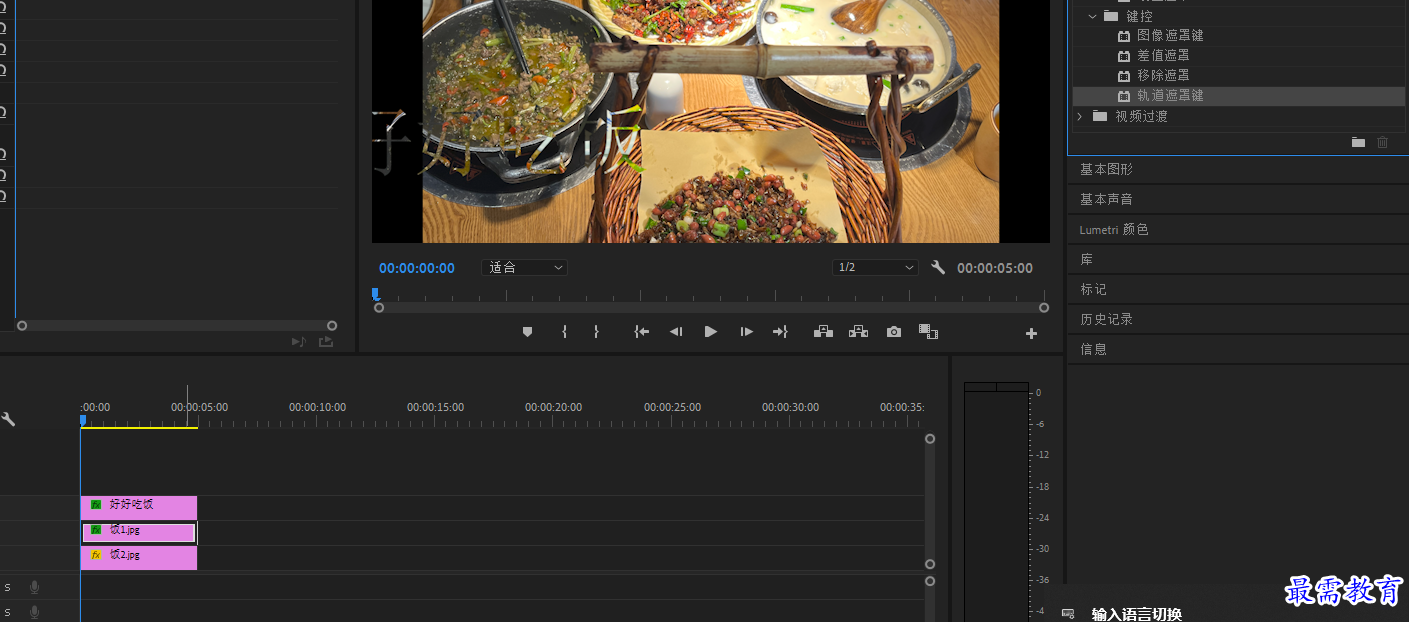The width and height of the screenshot is (1409, 622).
Task: Enable voice-over record on upper audio track
Action: tap(35, 587)
